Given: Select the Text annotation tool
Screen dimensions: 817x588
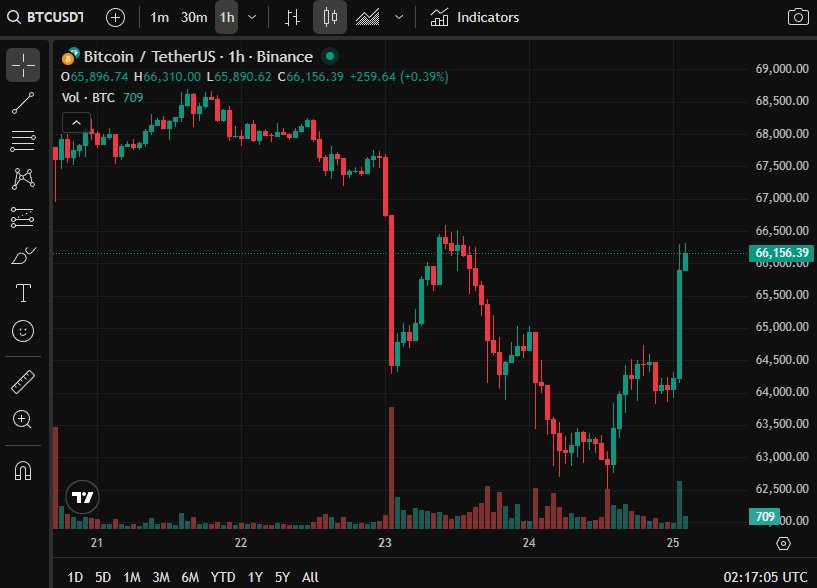Looking at the screenshot, I should (22, 293).
